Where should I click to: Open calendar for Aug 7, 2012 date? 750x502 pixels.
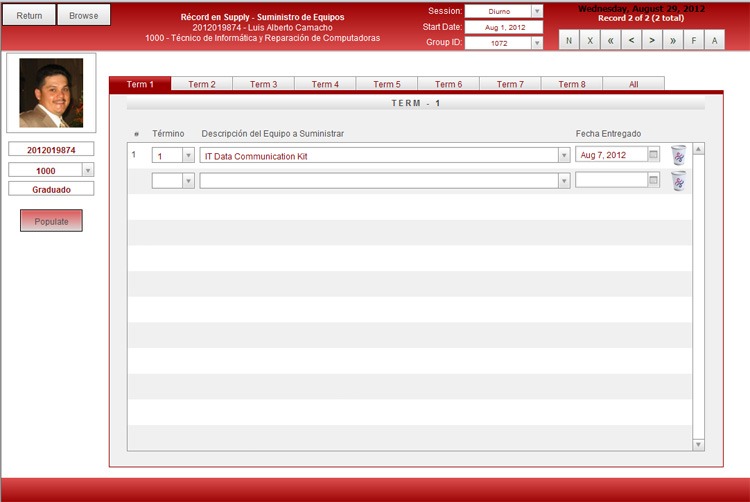(653, 154)
